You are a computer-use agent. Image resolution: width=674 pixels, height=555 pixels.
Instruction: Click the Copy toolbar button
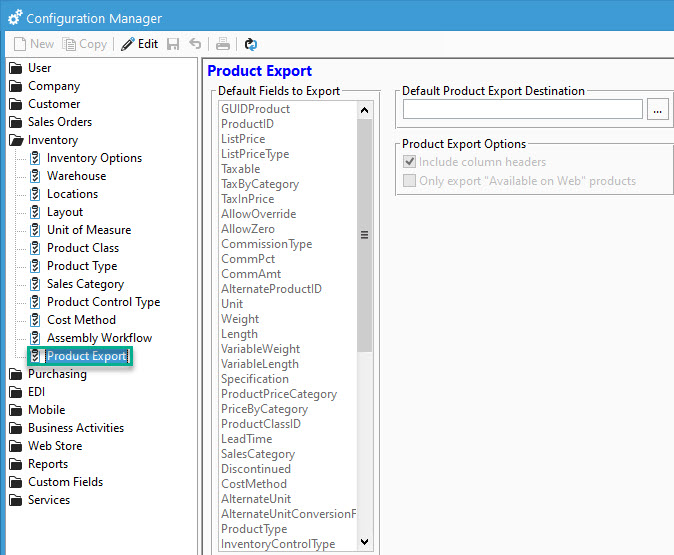(x=85, y=44)
